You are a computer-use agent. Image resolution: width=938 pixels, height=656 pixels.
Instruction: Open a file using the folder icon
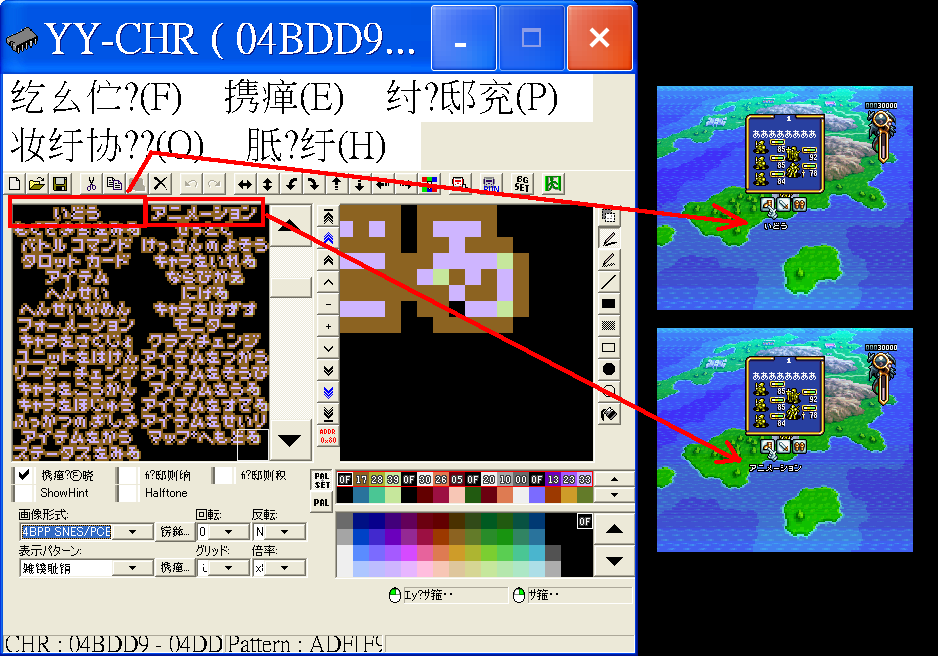click(37, 184)
